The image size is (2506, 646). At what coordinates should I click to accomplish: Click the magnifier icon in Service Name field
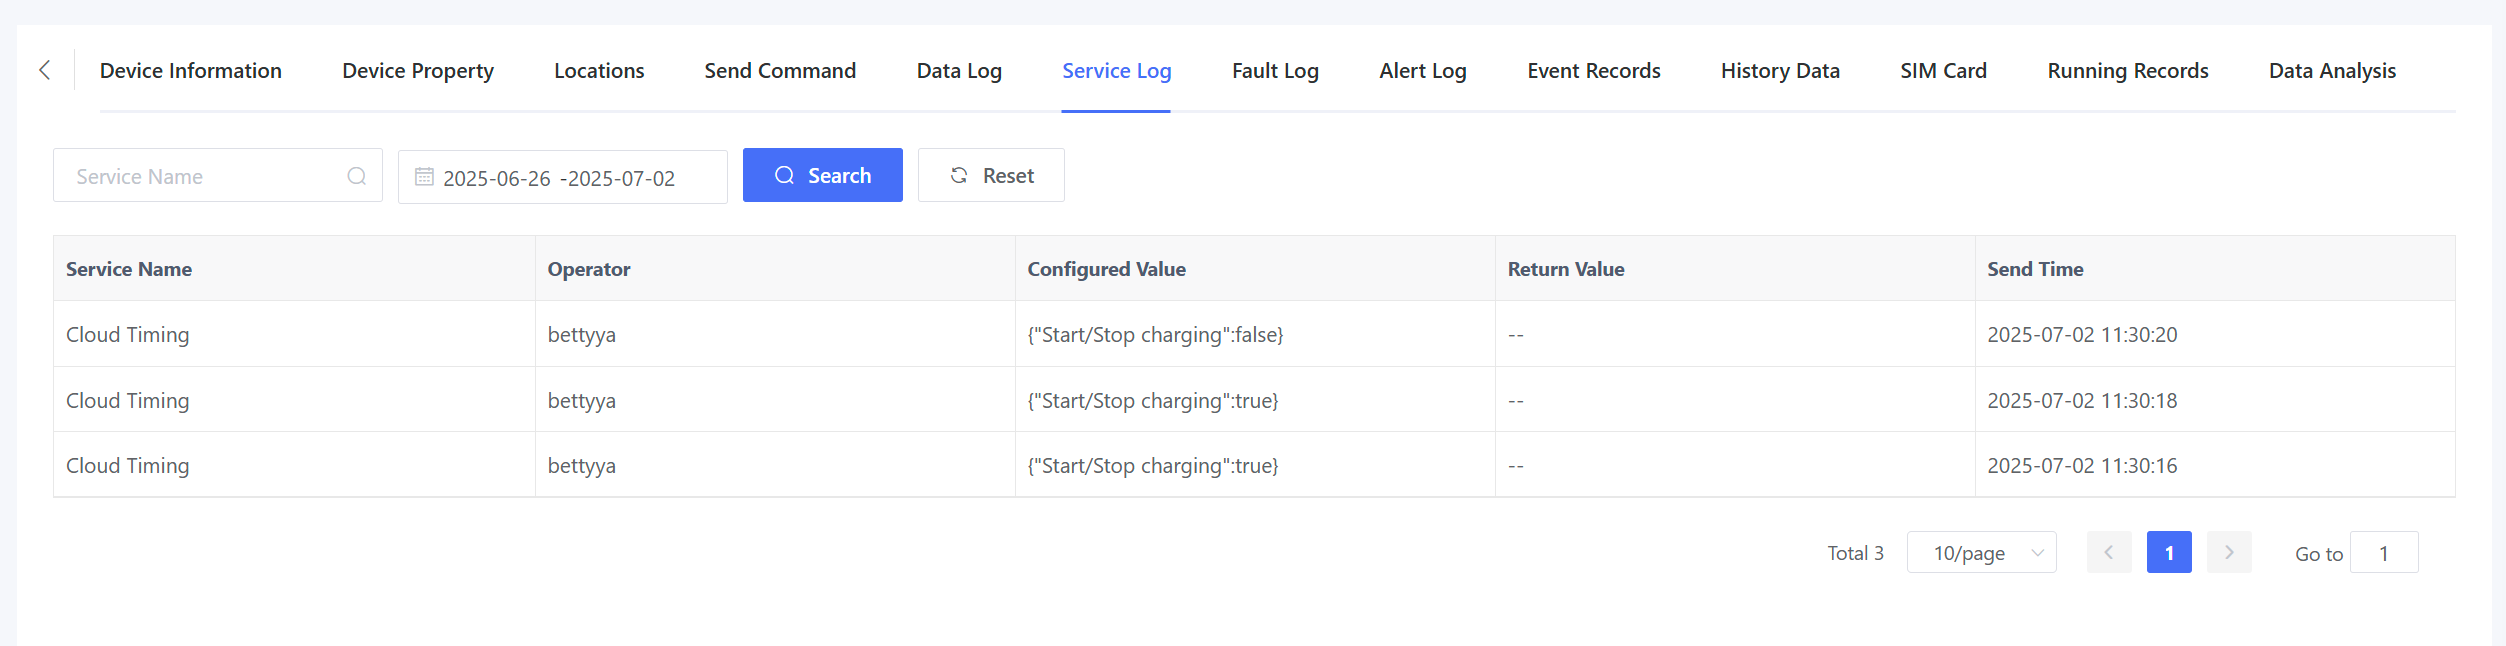(x=356, y=176)
